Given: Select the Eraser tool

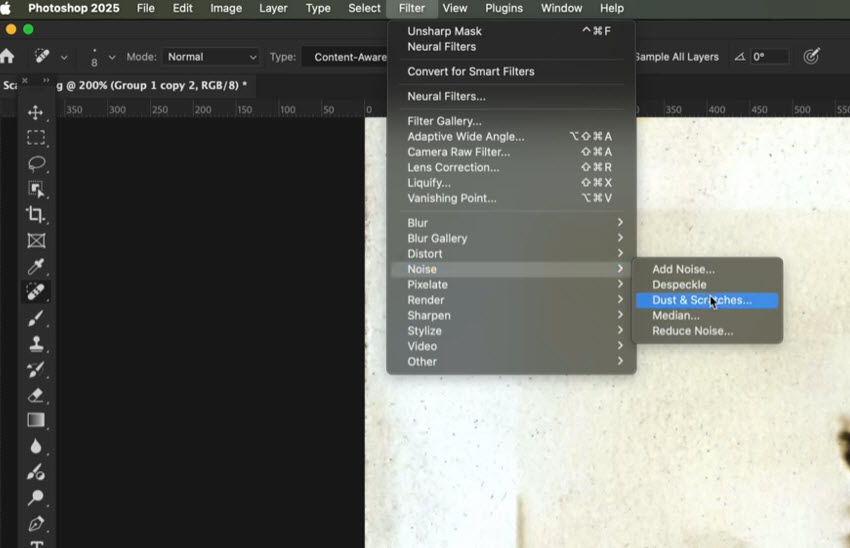Looking at the screenshot, I should click(36, 395).
